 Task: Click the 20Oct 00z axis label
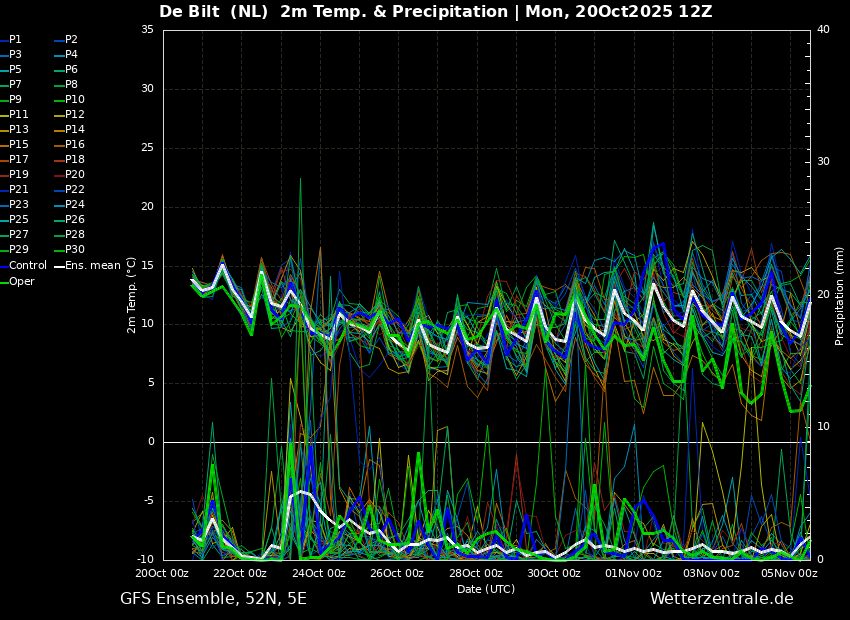pyautogui.click(x=162, y=573)
